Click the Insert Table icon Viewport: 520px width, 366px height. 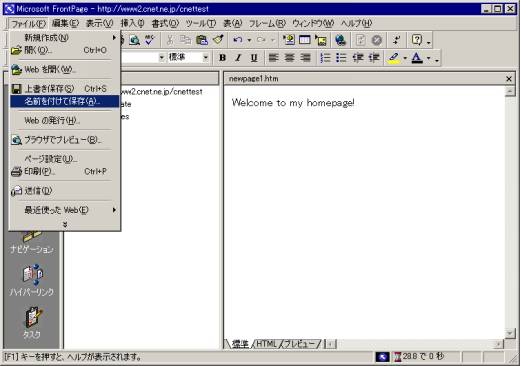[305, 40]
